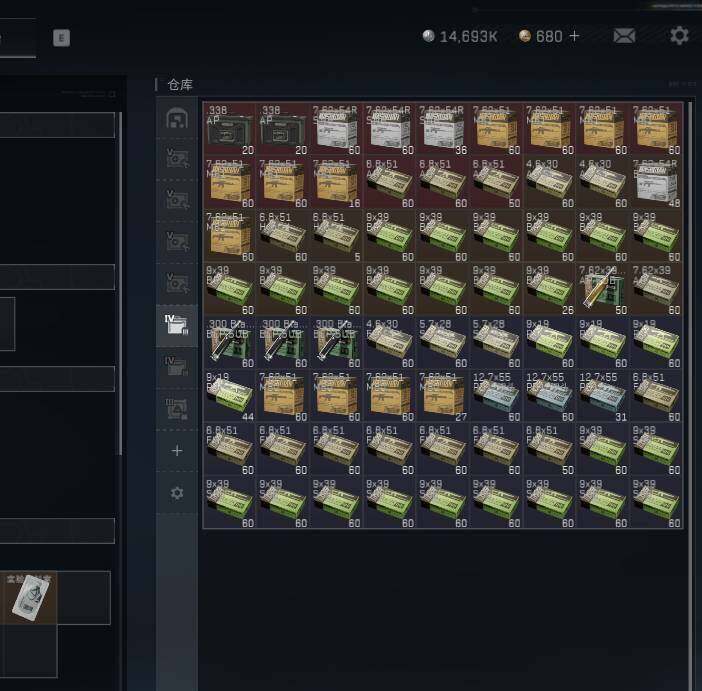Select the 6.8x51 stack with 50 on red background
The height and width of the screenshot is (691, 702).
[x=496, y=183]
